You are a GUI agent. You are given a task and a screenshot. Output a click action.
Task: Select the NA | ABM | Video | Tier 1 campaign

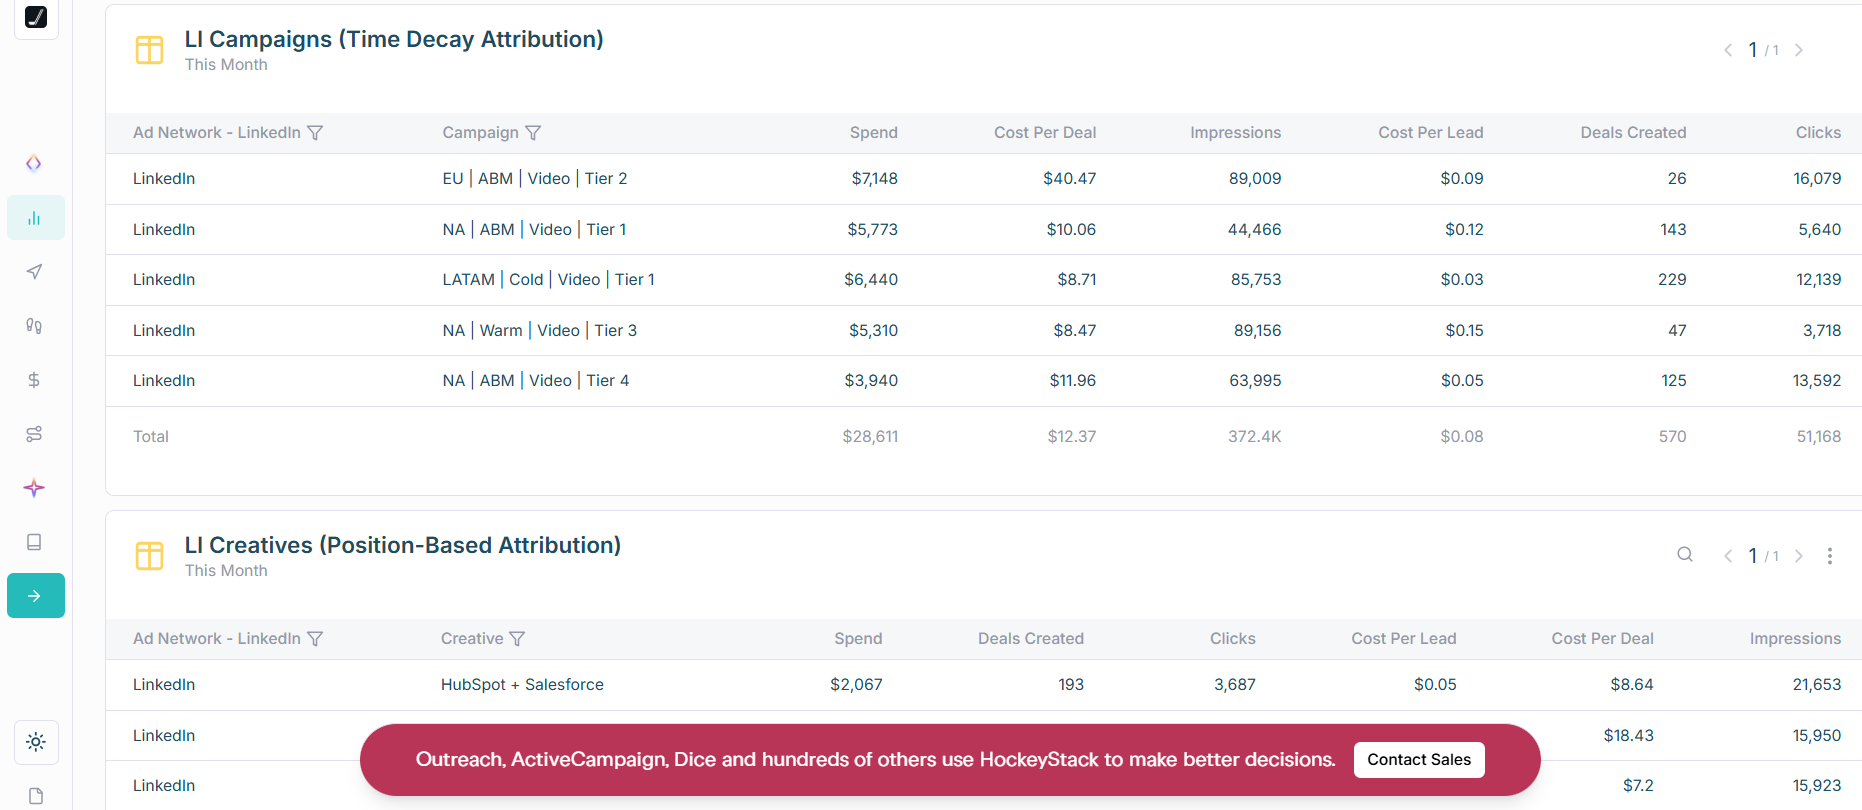click(534, 229)
